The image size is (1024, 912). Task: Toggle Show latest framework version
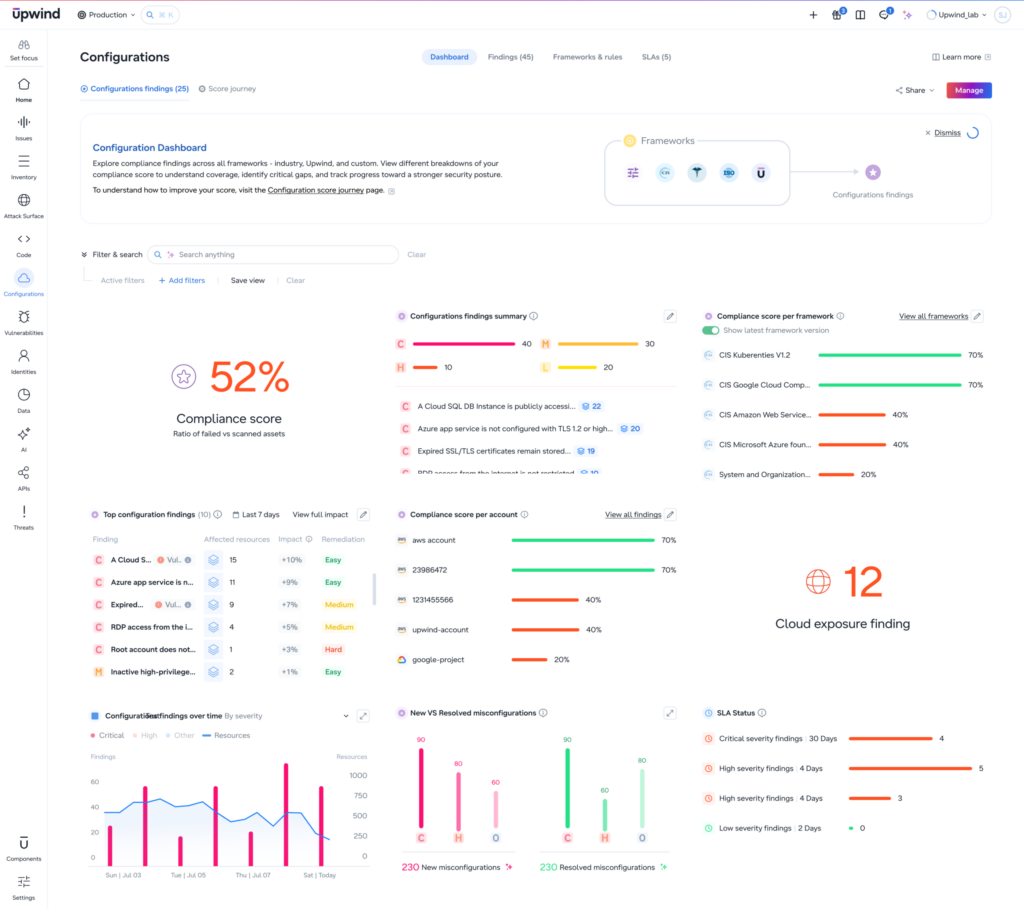pos(711,331)
